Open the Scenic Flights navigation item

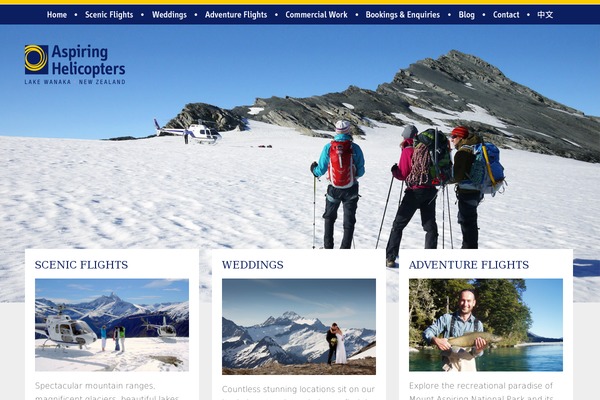click(x=109, y=15)
